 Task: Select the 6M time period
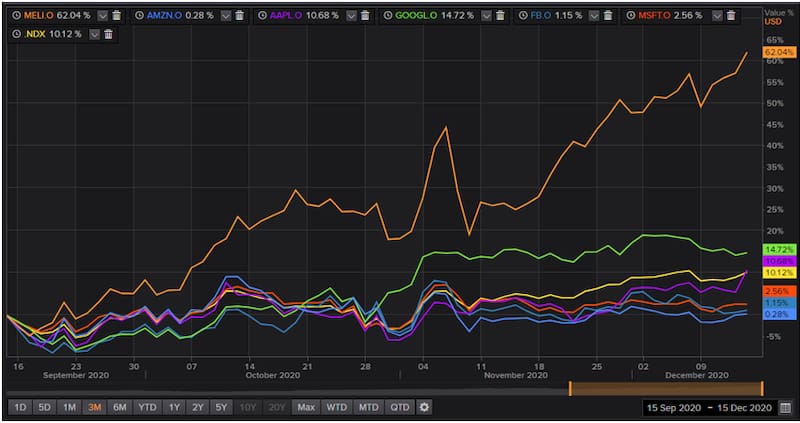tap(119, 407)
